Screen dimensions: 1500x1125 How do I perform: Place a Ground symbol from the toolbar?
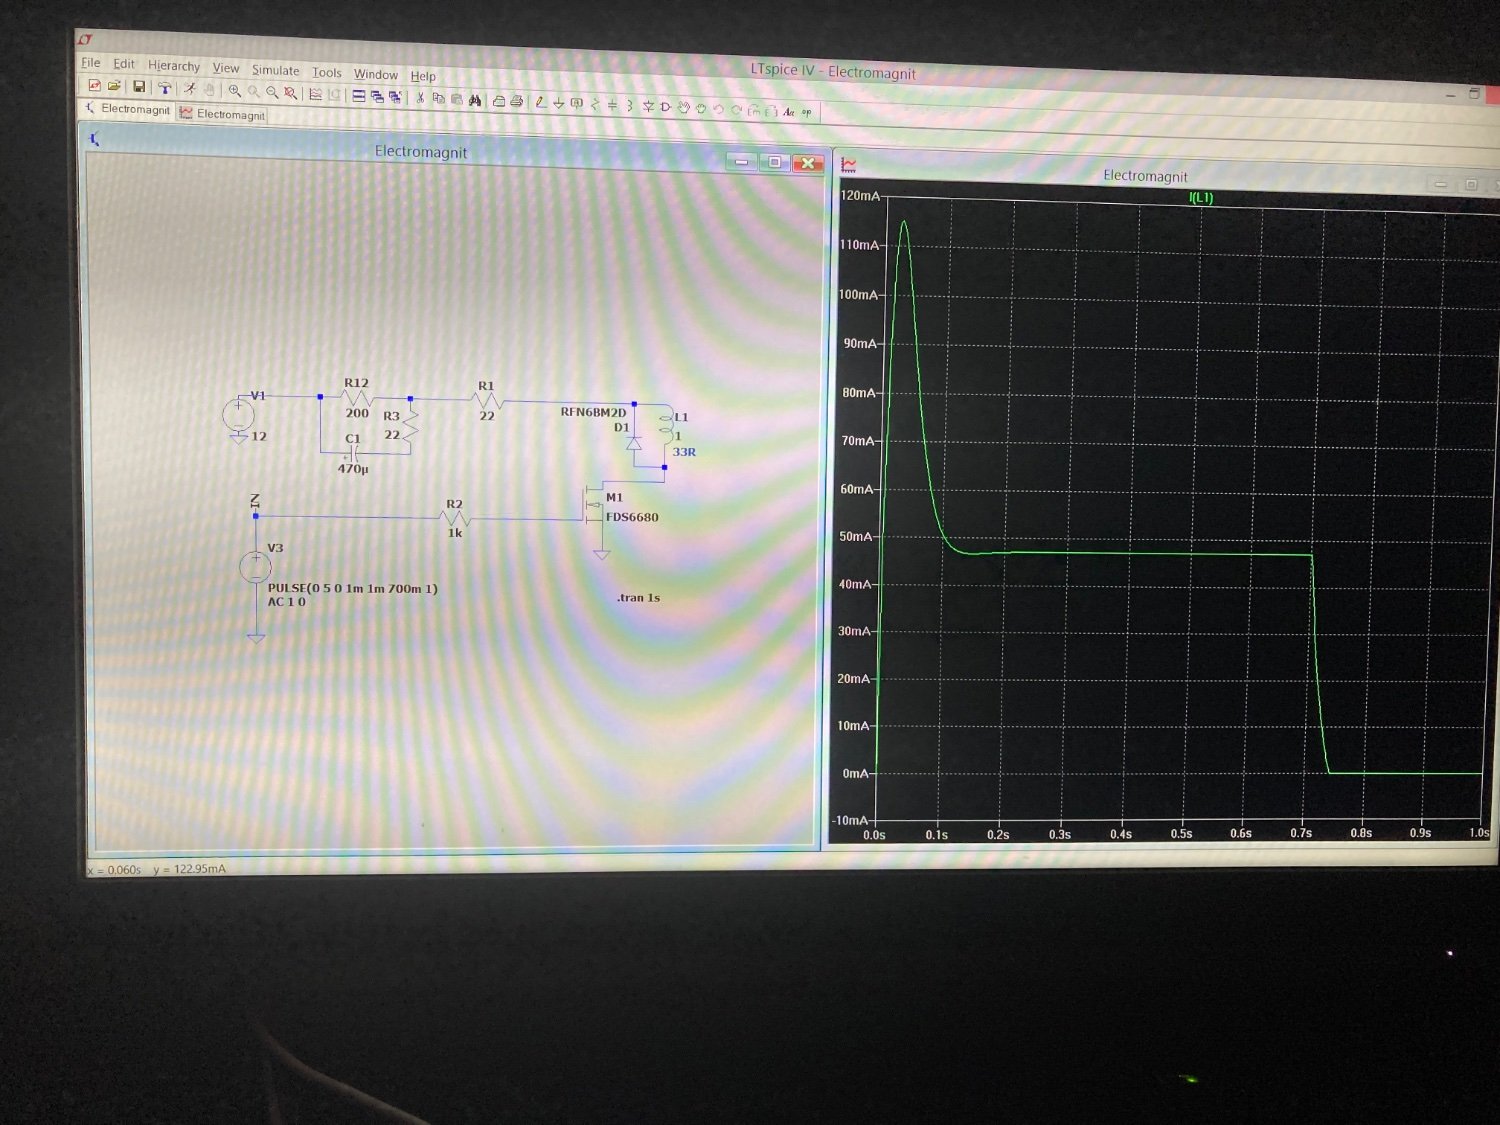[x=558, y=103]
